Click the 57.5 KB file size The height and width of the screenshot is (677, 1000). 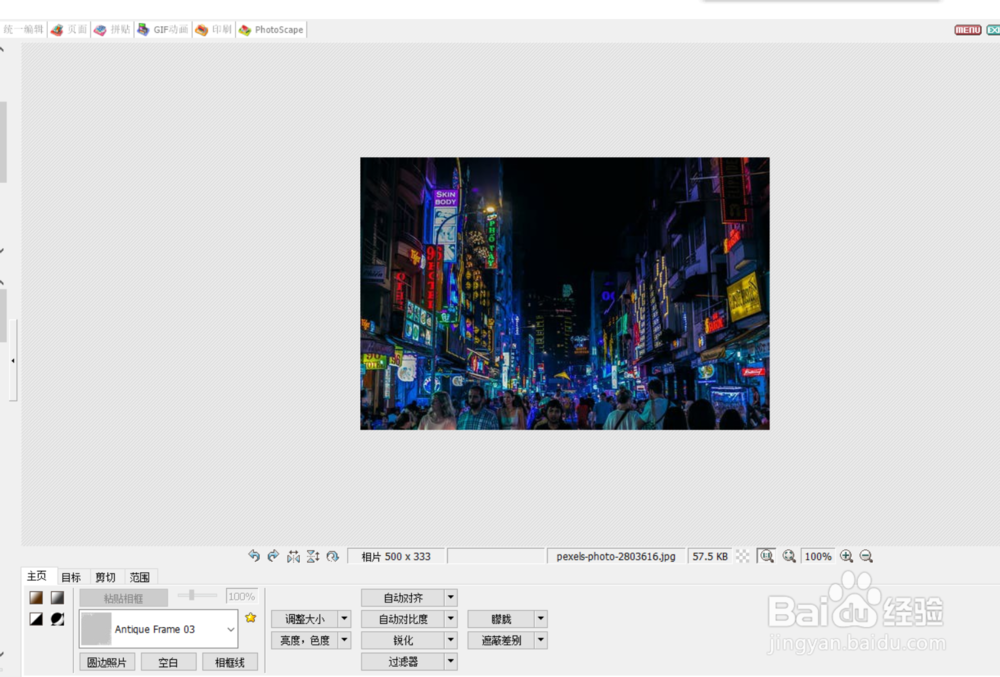[x=710, y=556]
